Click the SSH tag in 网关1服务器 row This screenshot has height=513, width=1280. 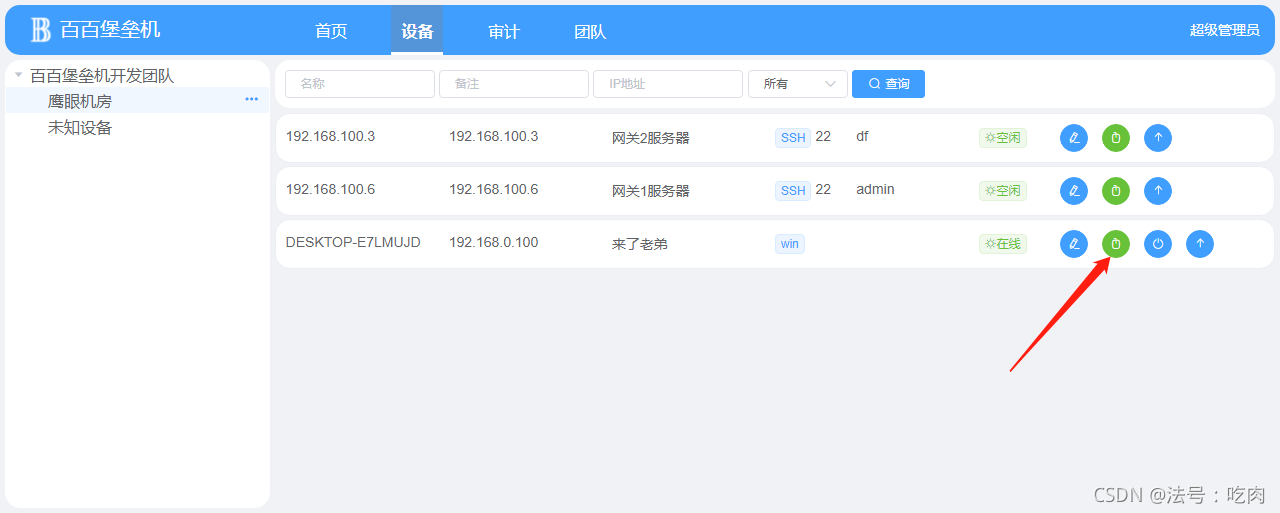[x=793, y=191]
